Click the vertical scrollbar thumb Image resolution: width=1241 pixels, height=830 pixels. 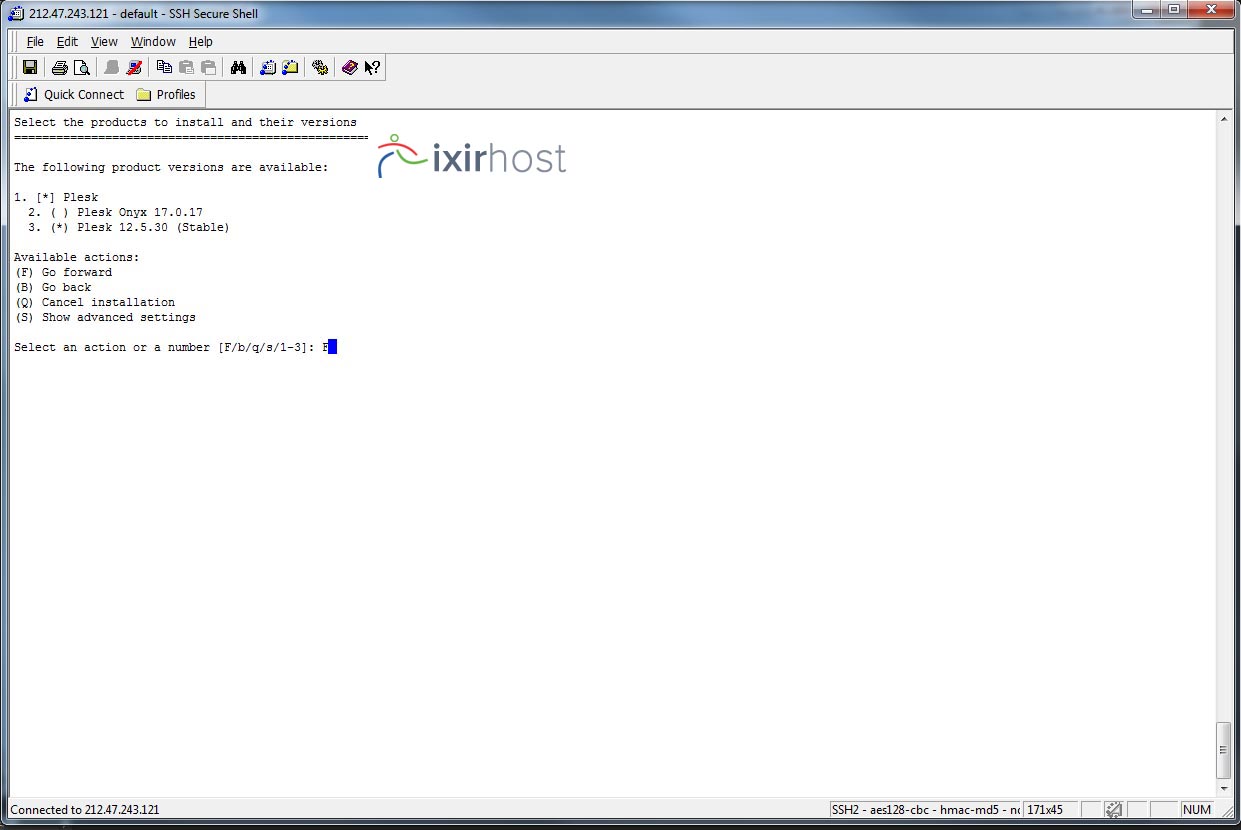(1224, 750)
